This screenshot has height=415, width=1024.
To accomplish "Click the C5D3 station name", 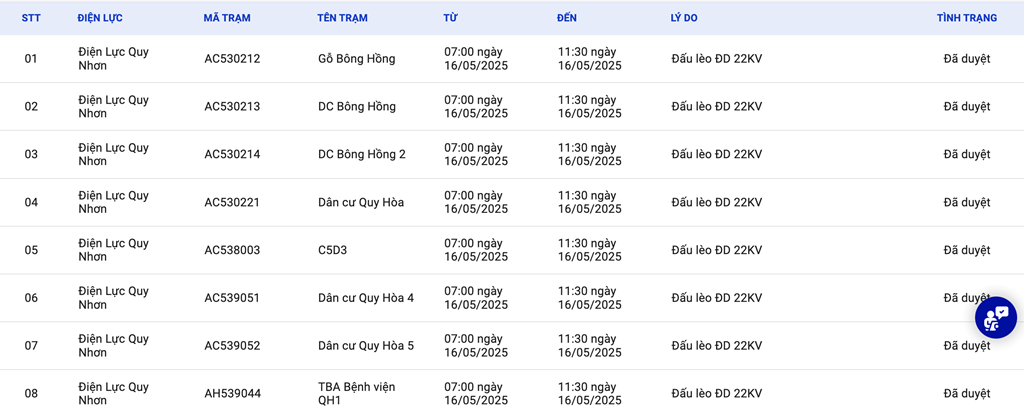I will click(x=332, y=251).
